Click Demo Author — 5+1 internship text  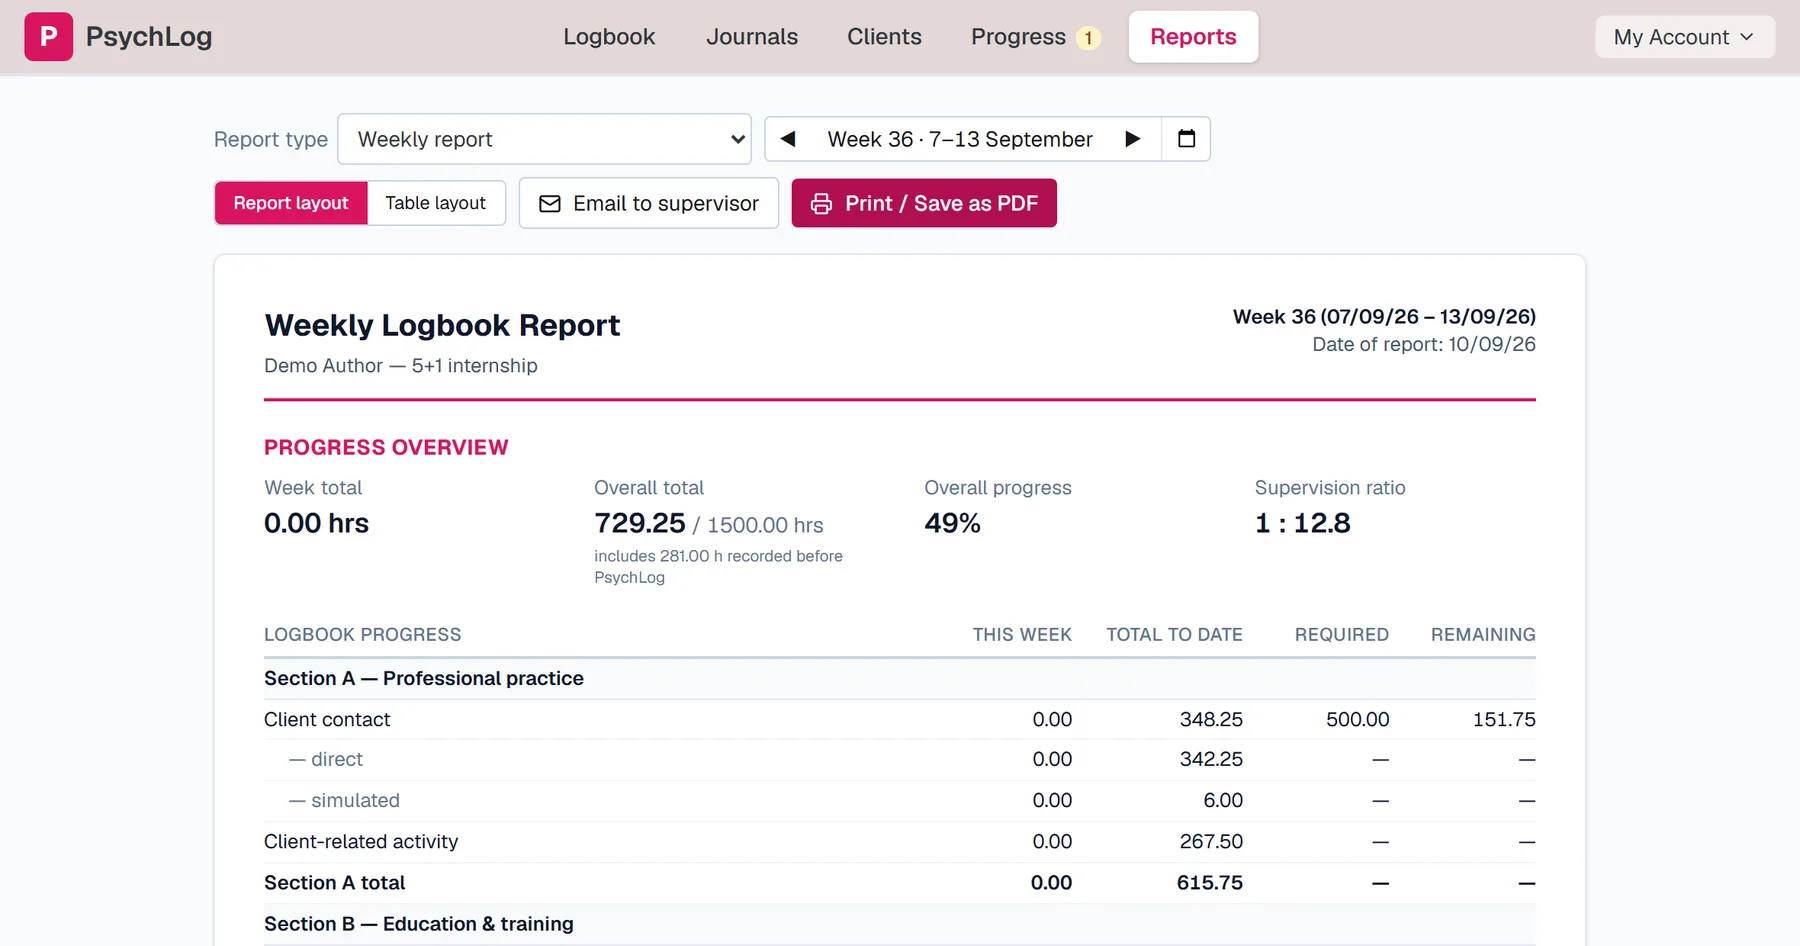point(401,366)
